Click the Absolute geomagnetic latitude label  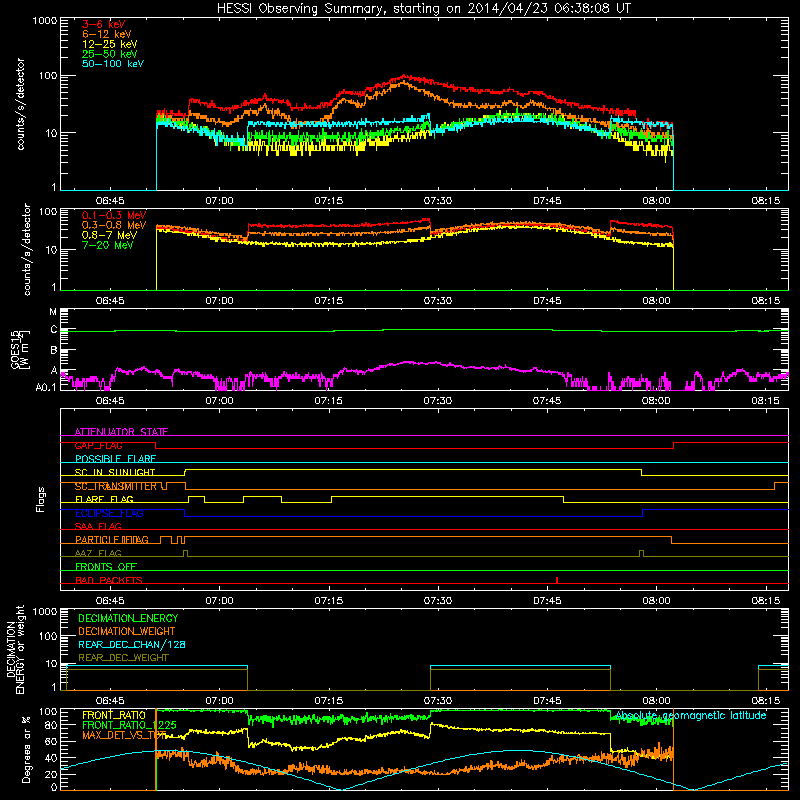coord(691,715)
